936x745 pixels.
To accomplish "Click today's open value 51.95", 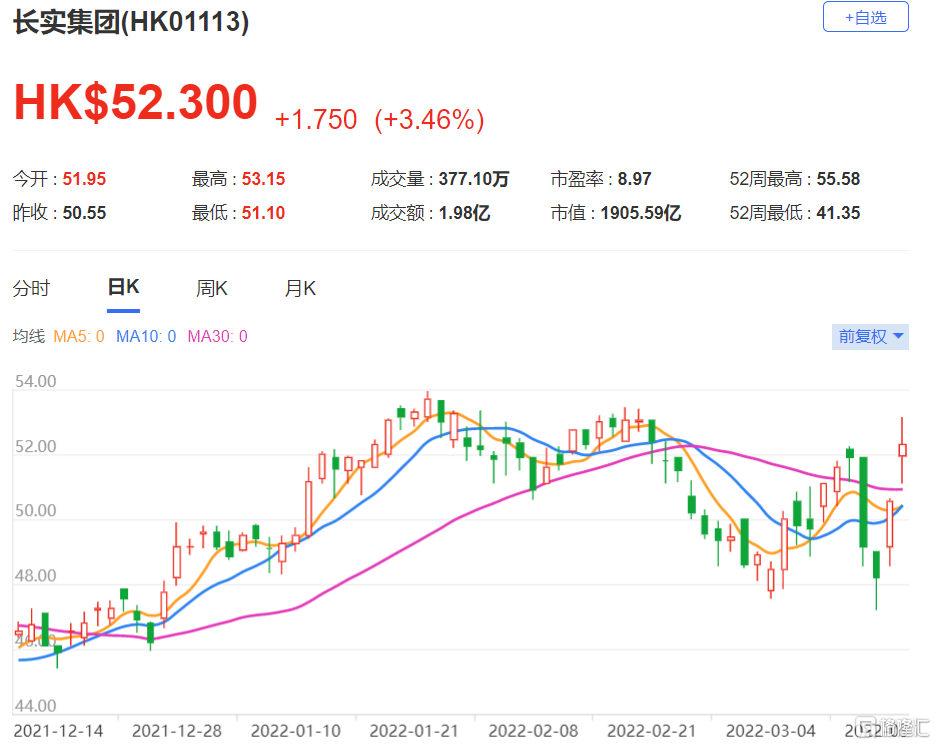I will [84, 179].
